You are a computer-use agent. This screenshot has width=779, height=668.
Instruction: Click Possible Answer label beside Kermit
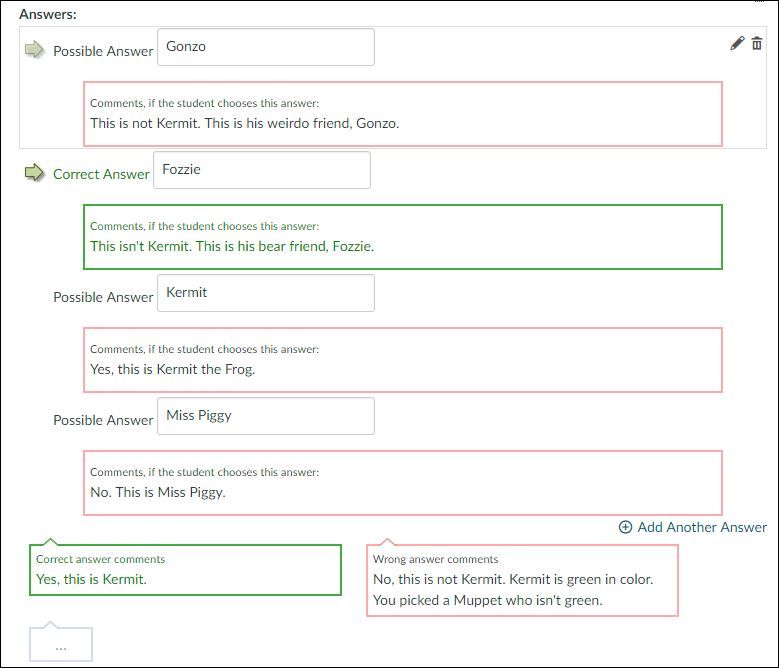click(103, 297)
